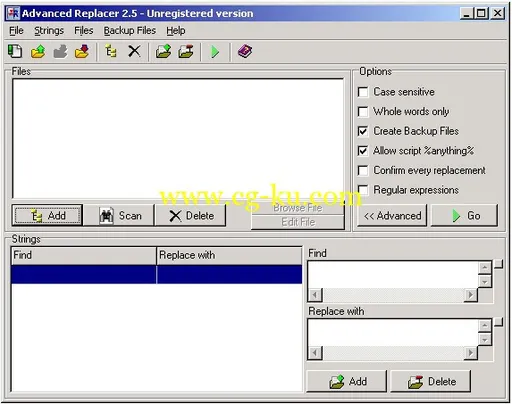Open the Strings menu
512x404 pixels.
[x=49, y=31]
